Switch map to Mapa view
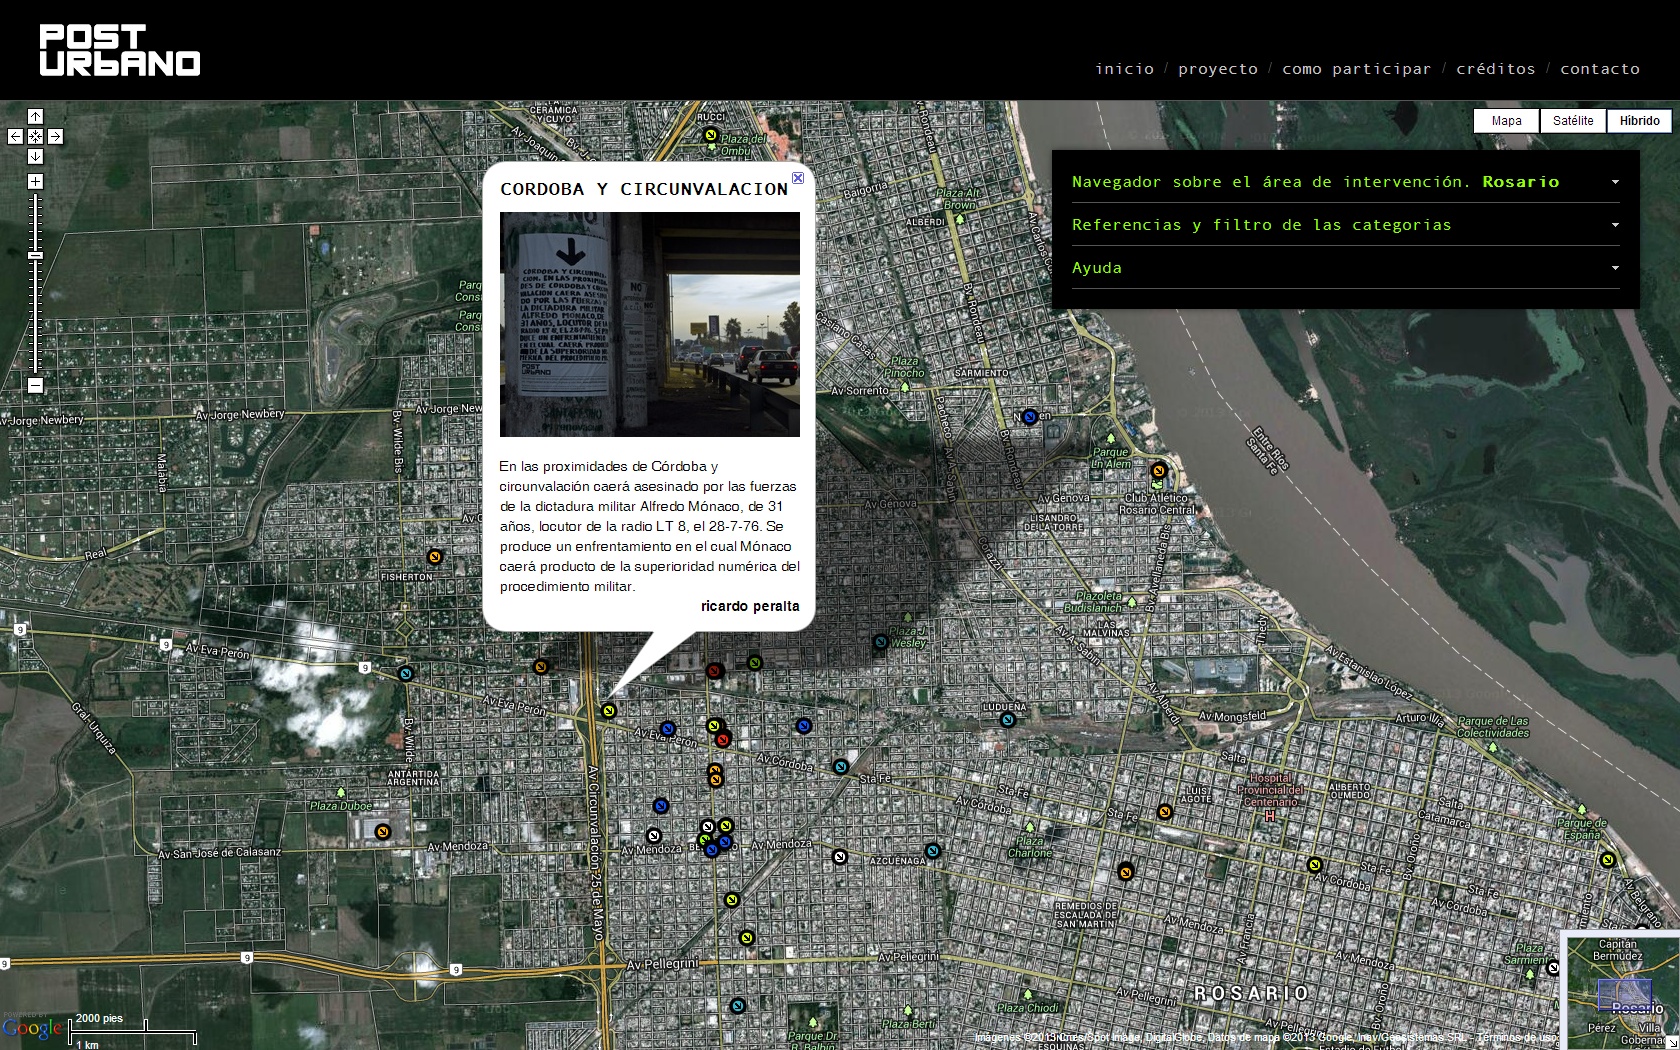1680x1050 pixels. [x=1506, y=121]
